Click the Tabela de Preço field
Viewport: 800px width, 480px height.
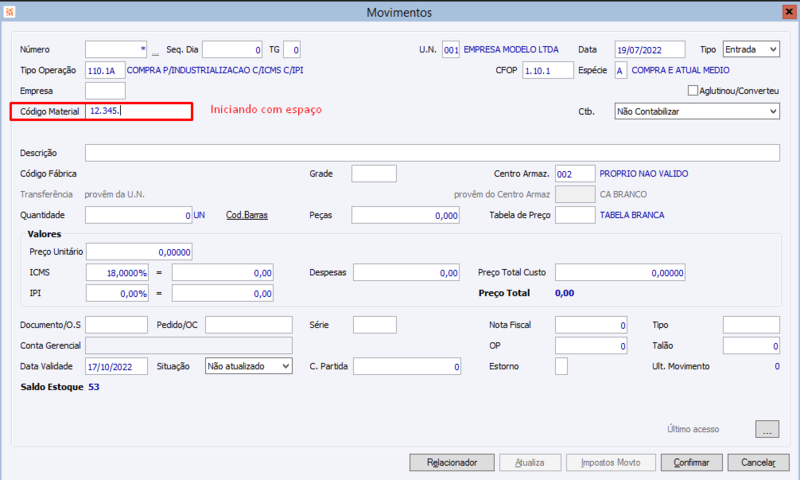[x=575, y=215]
